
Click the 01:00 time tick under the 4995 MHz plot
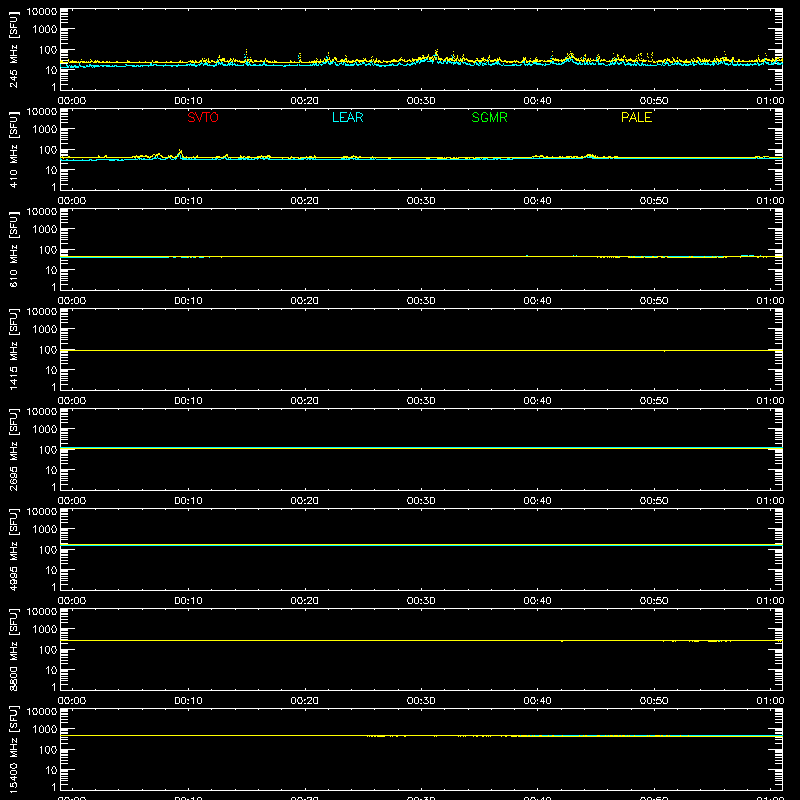coord(770,601)
